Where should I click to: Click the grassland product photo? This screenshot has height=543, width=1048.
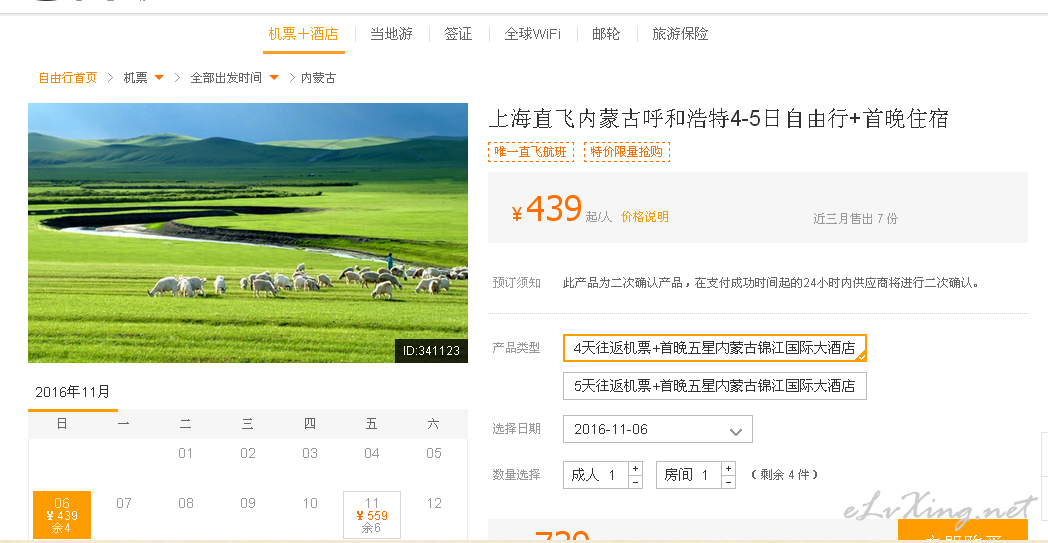coord(248,233)
